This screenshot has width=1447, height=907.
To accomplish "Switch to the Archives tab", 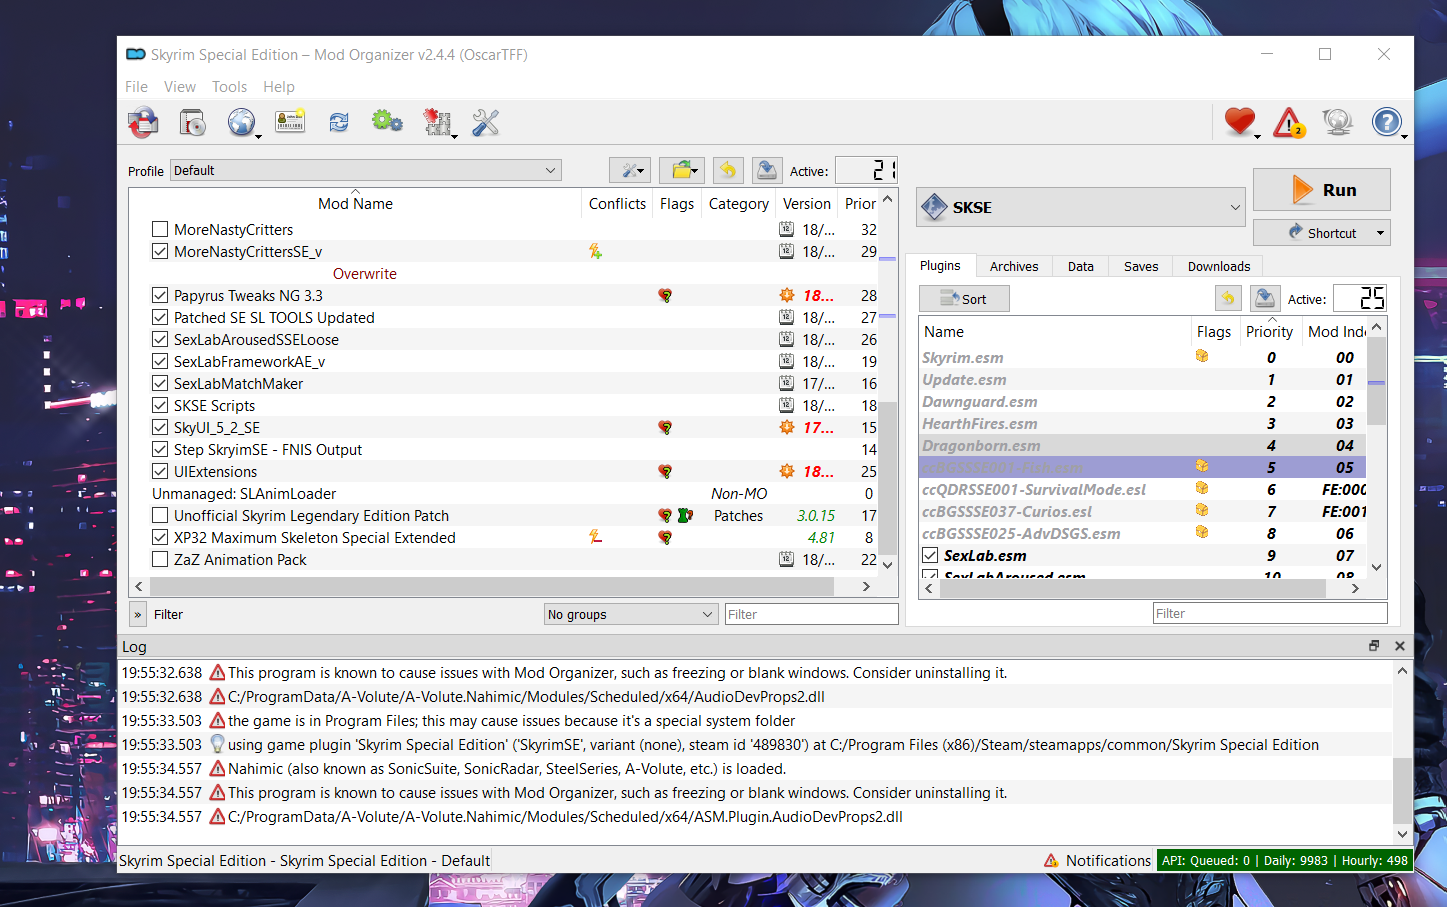I will (x=1014, y=266).
